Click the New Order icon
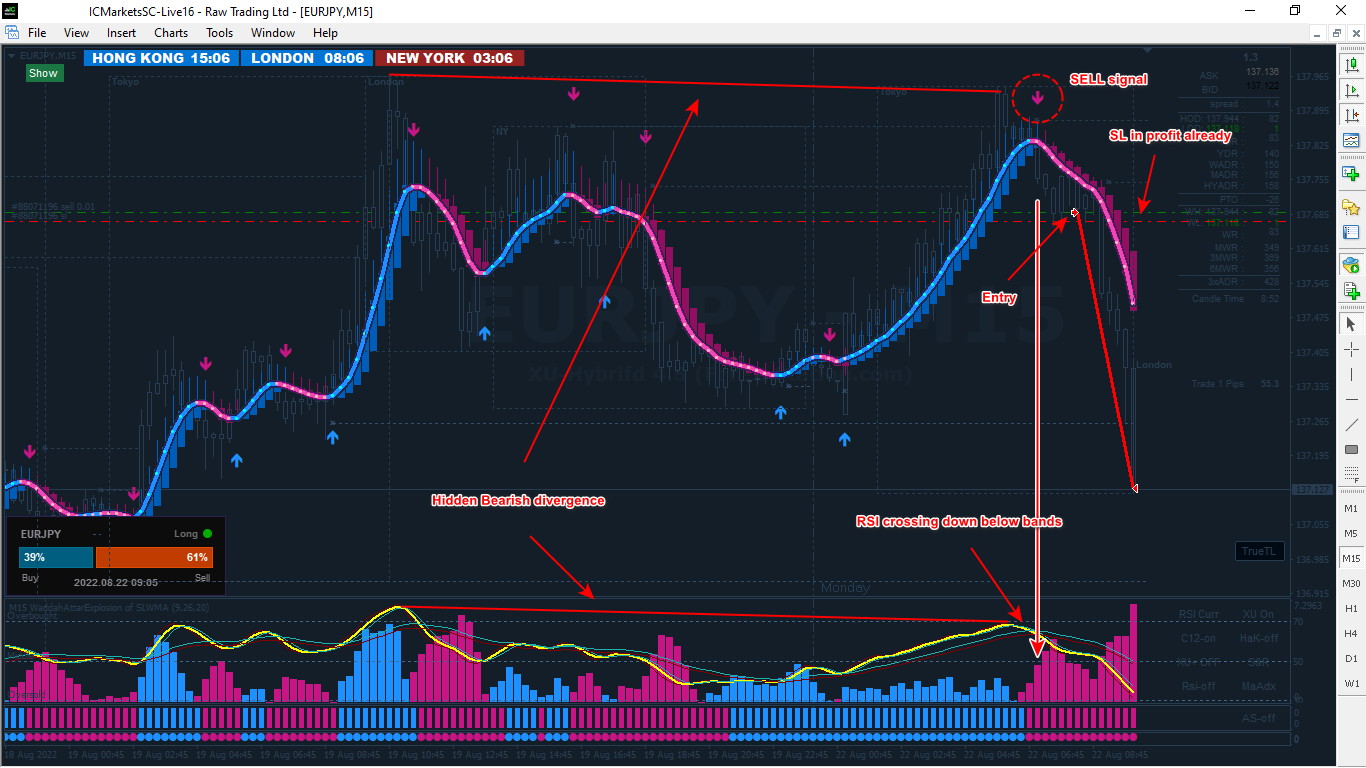This screenshot has height=768, width=1366. coord(1351,291)
